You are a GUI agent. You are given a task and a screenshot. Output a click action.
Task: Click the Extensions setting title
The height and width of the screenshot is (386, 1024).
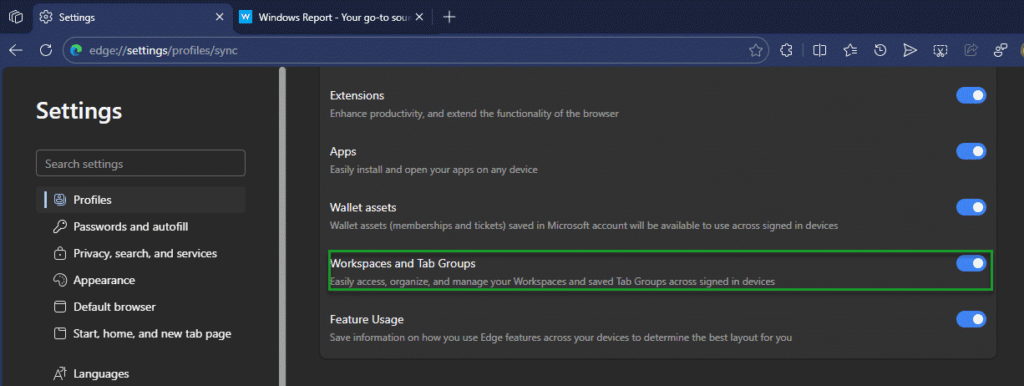pyautogui.click(x=357, y=95)
